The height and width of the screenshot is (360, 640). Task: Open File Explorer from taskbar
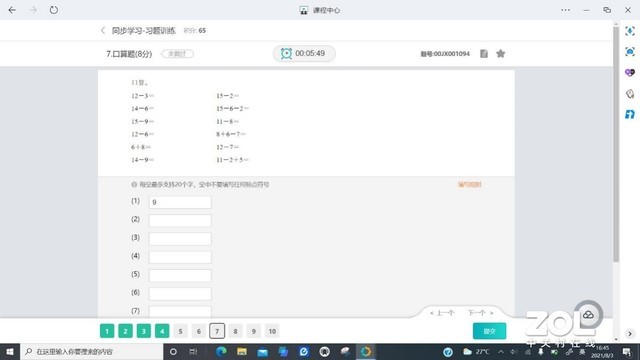click(x=242, y=351)
